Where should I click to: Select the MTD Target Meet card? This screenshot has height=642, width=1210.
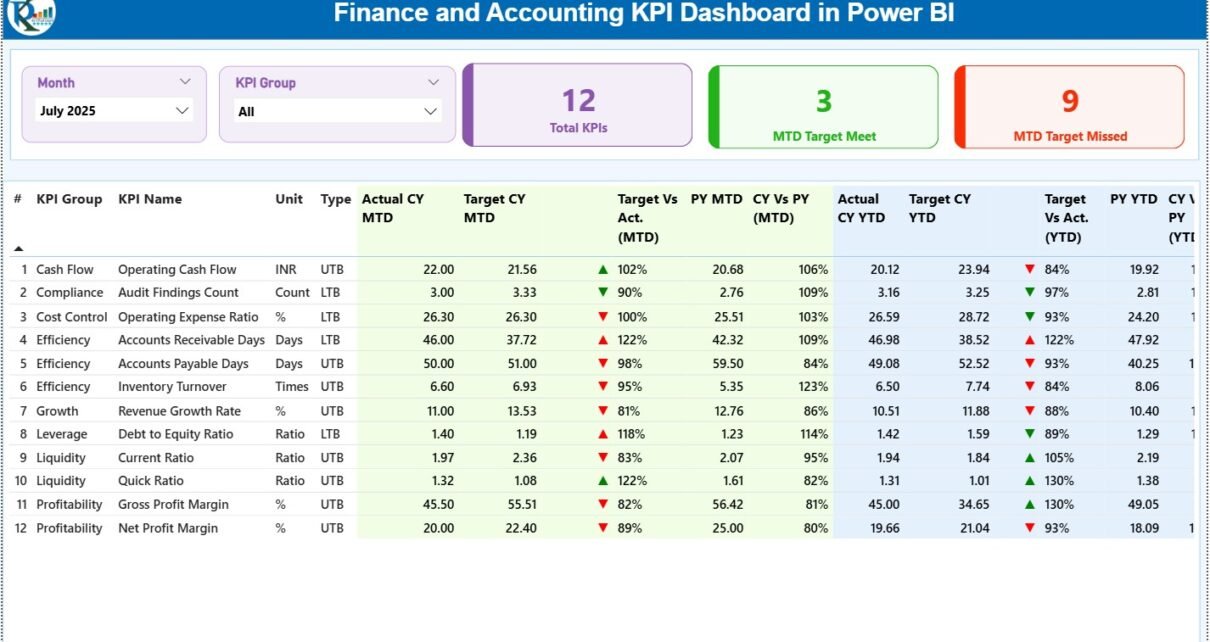(823, 107)
